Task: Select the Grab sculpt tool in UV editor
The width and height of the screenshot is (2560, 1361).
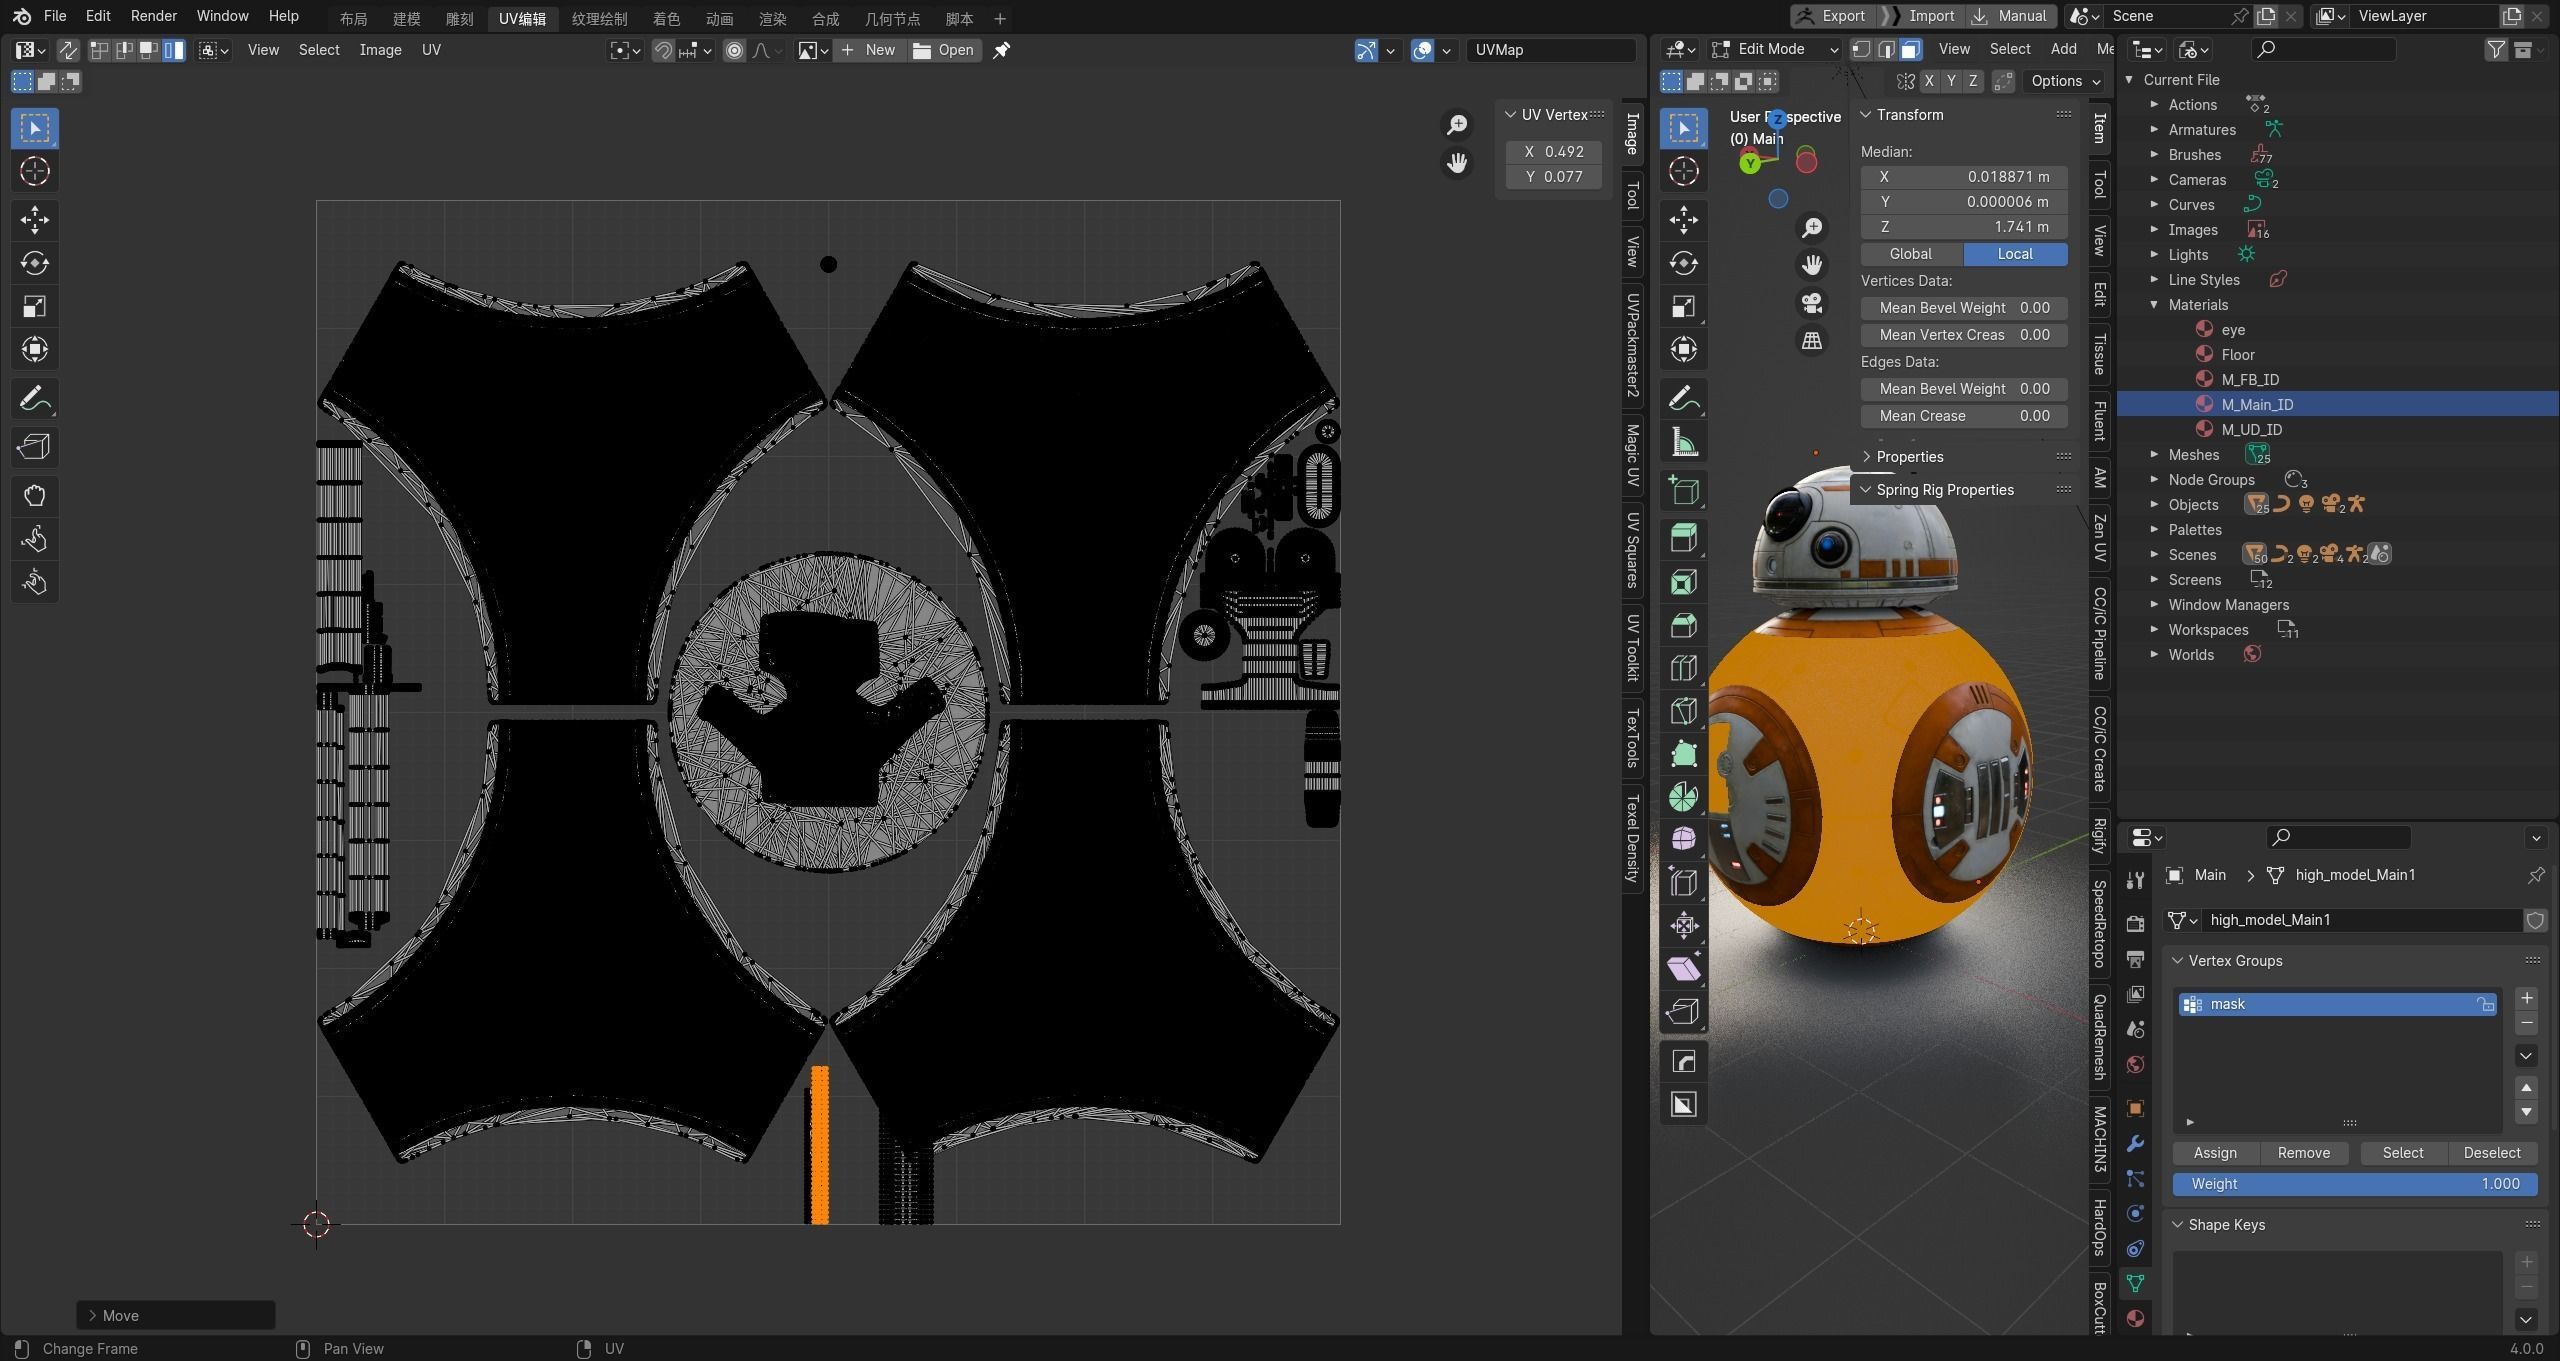Action: (x=35, y=495)
